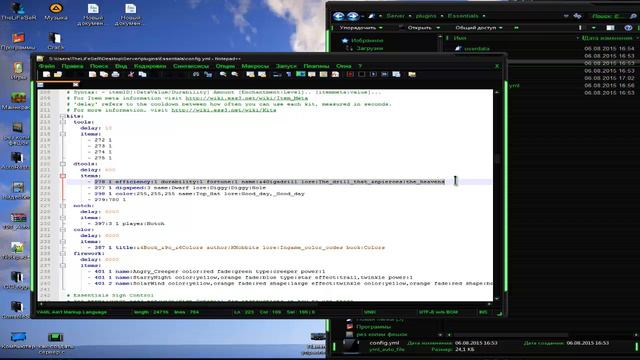Open the view options dropdown arrow in Explorer
The height and width of the screenshot is (360, 640).
594,28
